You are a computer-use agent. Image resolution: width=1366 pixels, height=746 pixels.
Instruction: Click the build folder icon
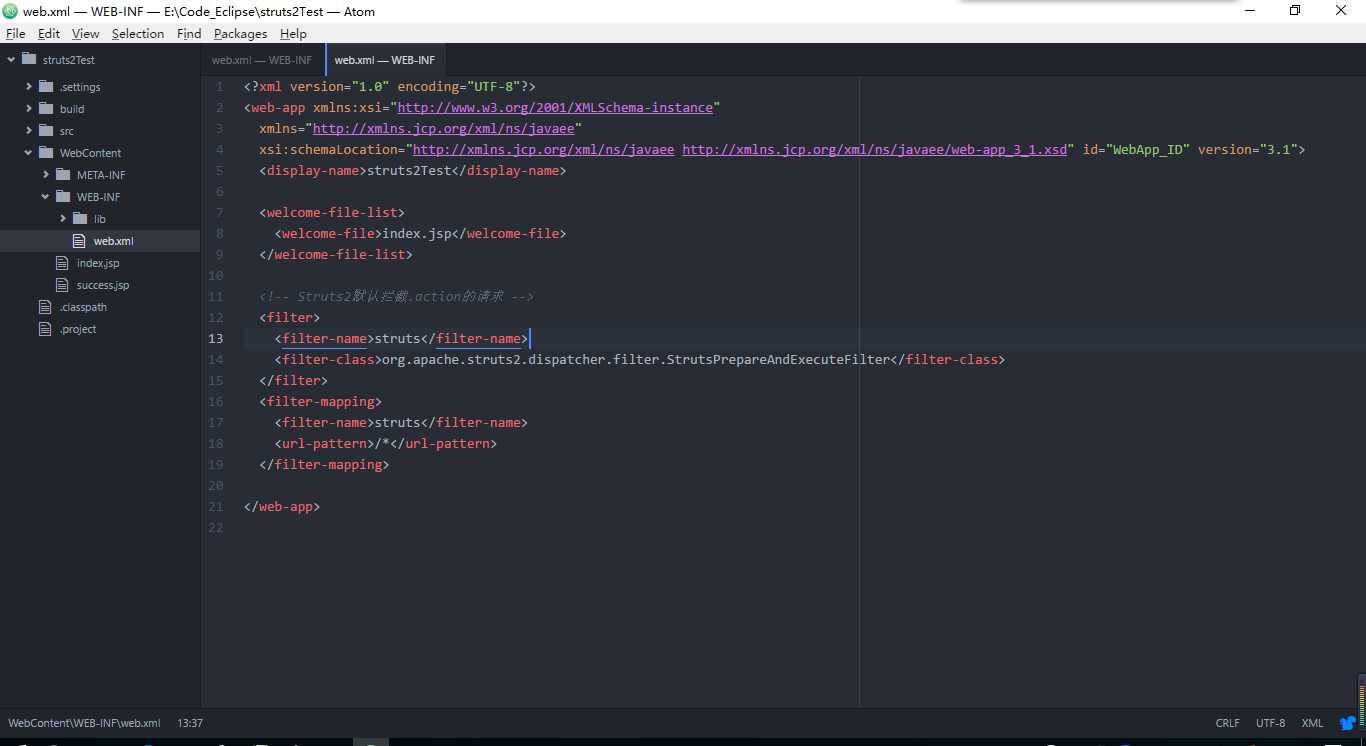pyautogui.click(x=46, y=108)
